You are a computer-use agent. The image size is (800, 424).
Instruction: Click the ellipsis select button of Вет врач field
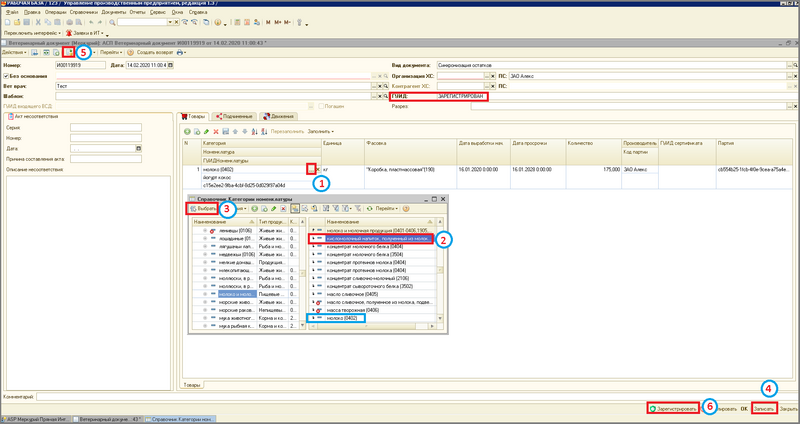point(373,86)
